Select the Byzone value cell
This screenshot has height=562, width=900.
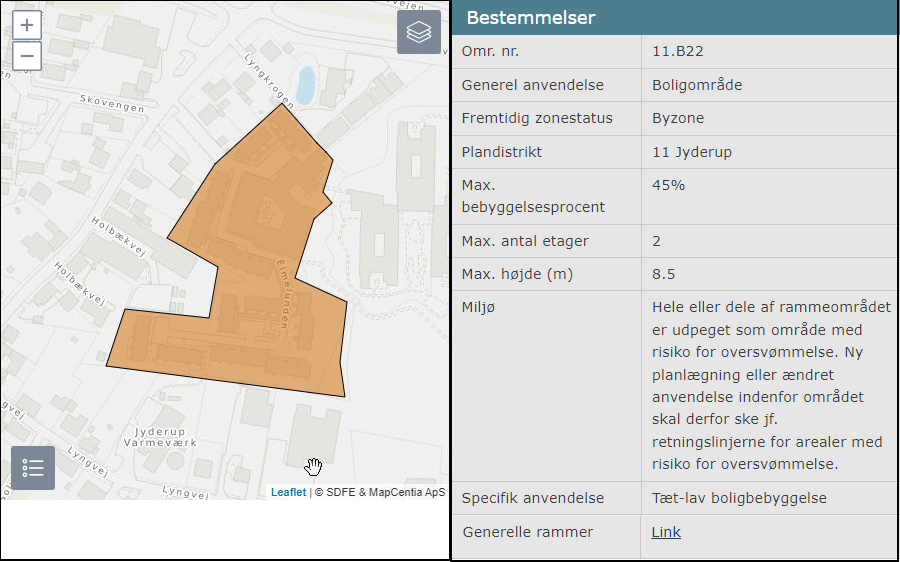click(678, 118)
